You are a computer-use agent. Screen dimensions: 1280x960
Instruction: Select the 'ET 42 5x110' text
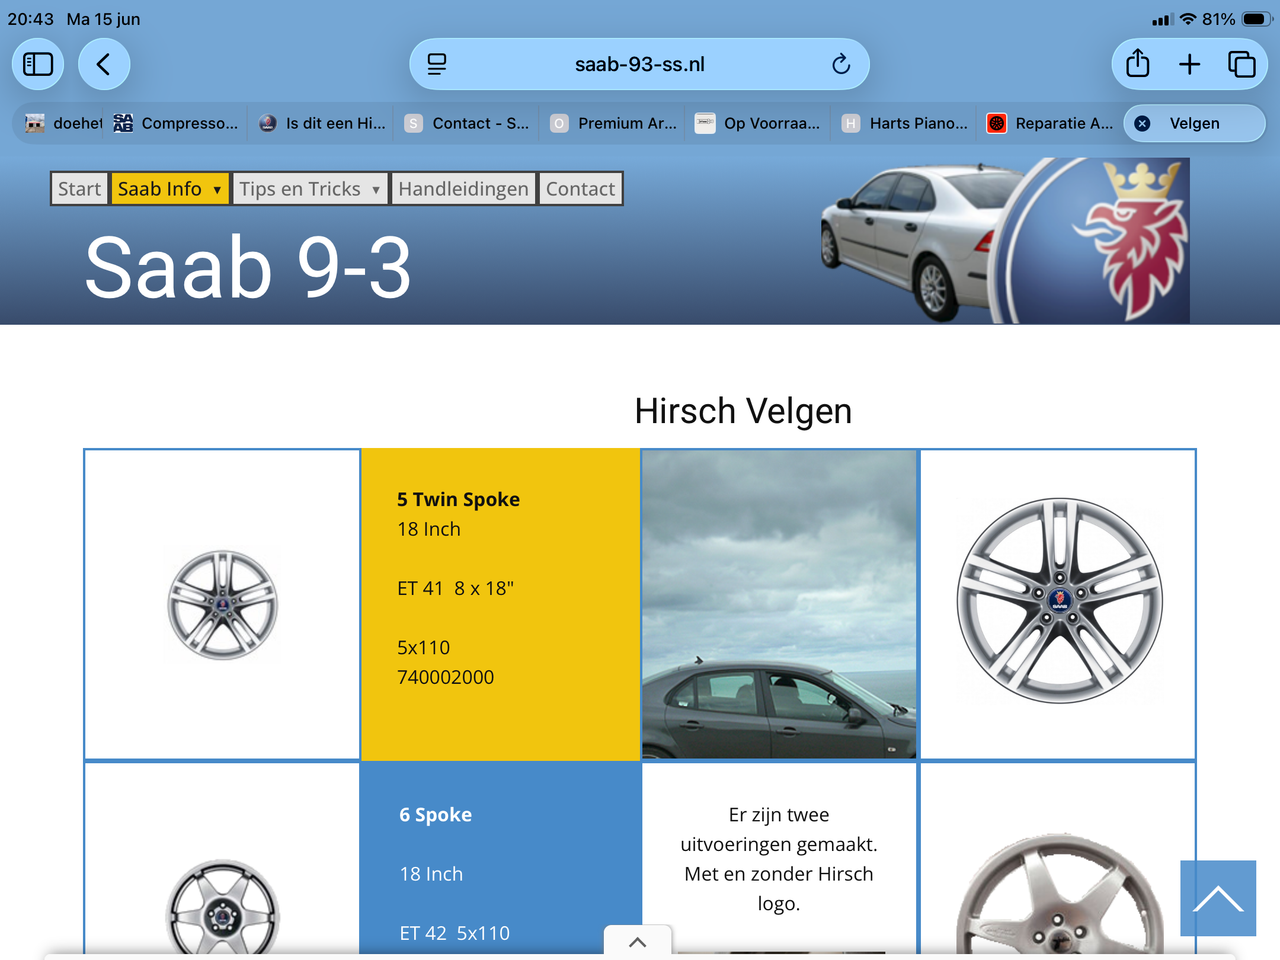pyautogui.click(x=454, y=933)
